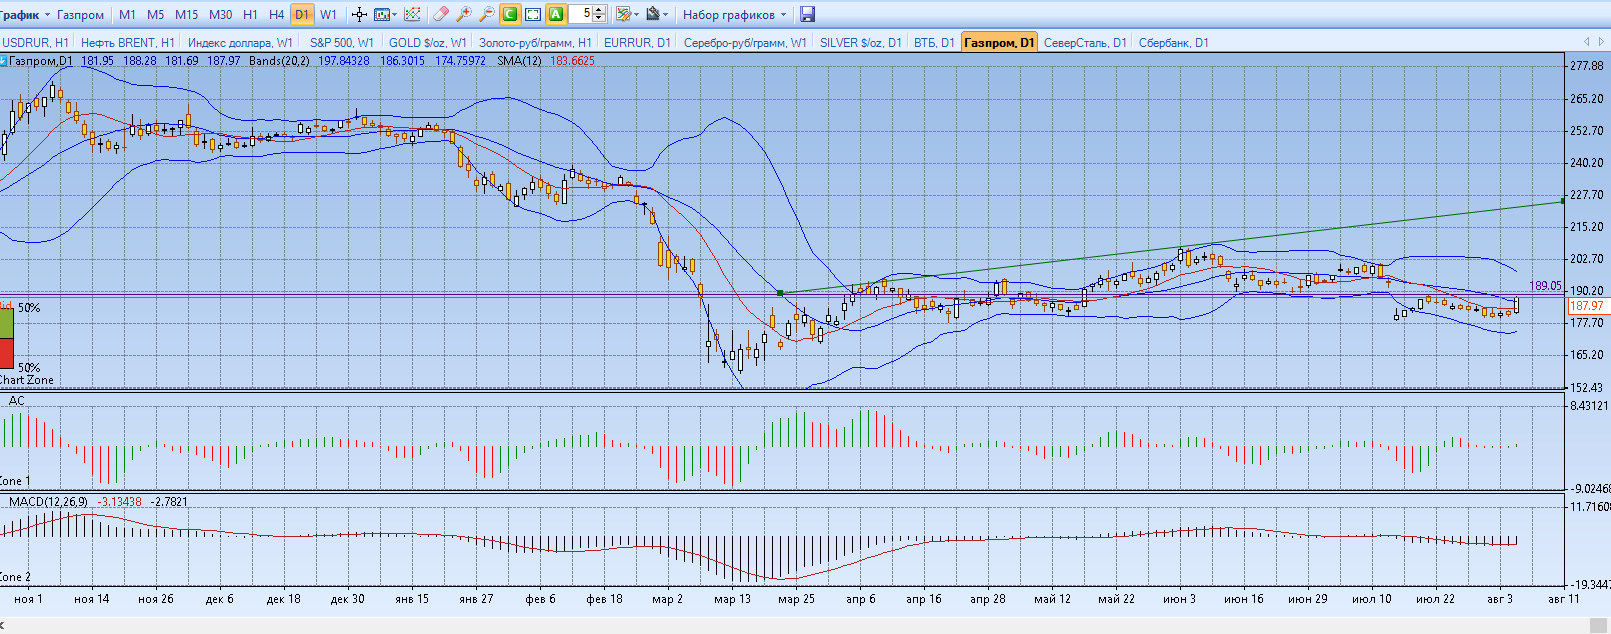This screenshot has width=1611, height=634.
Task: Toggle the green A autoscroll button
Action: (x=556, y=15)
